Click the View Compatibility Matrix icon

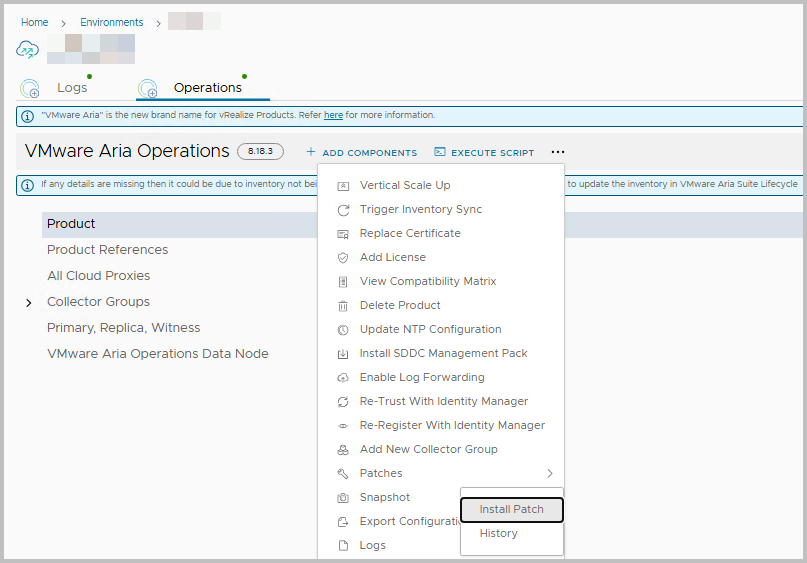343,282
